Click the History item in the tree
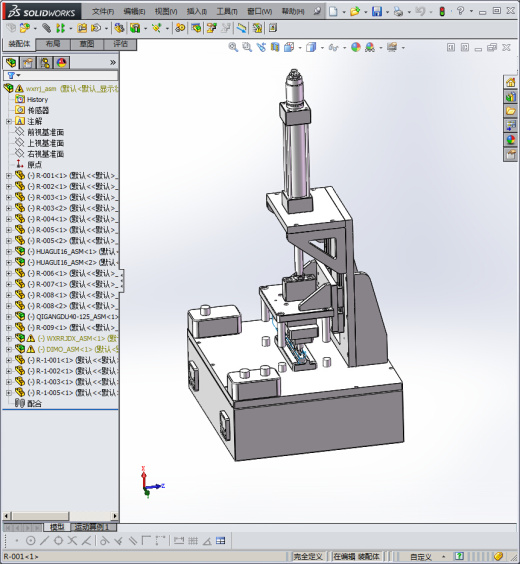This screenshot has height=564, width=520. (x=37, y=100)
